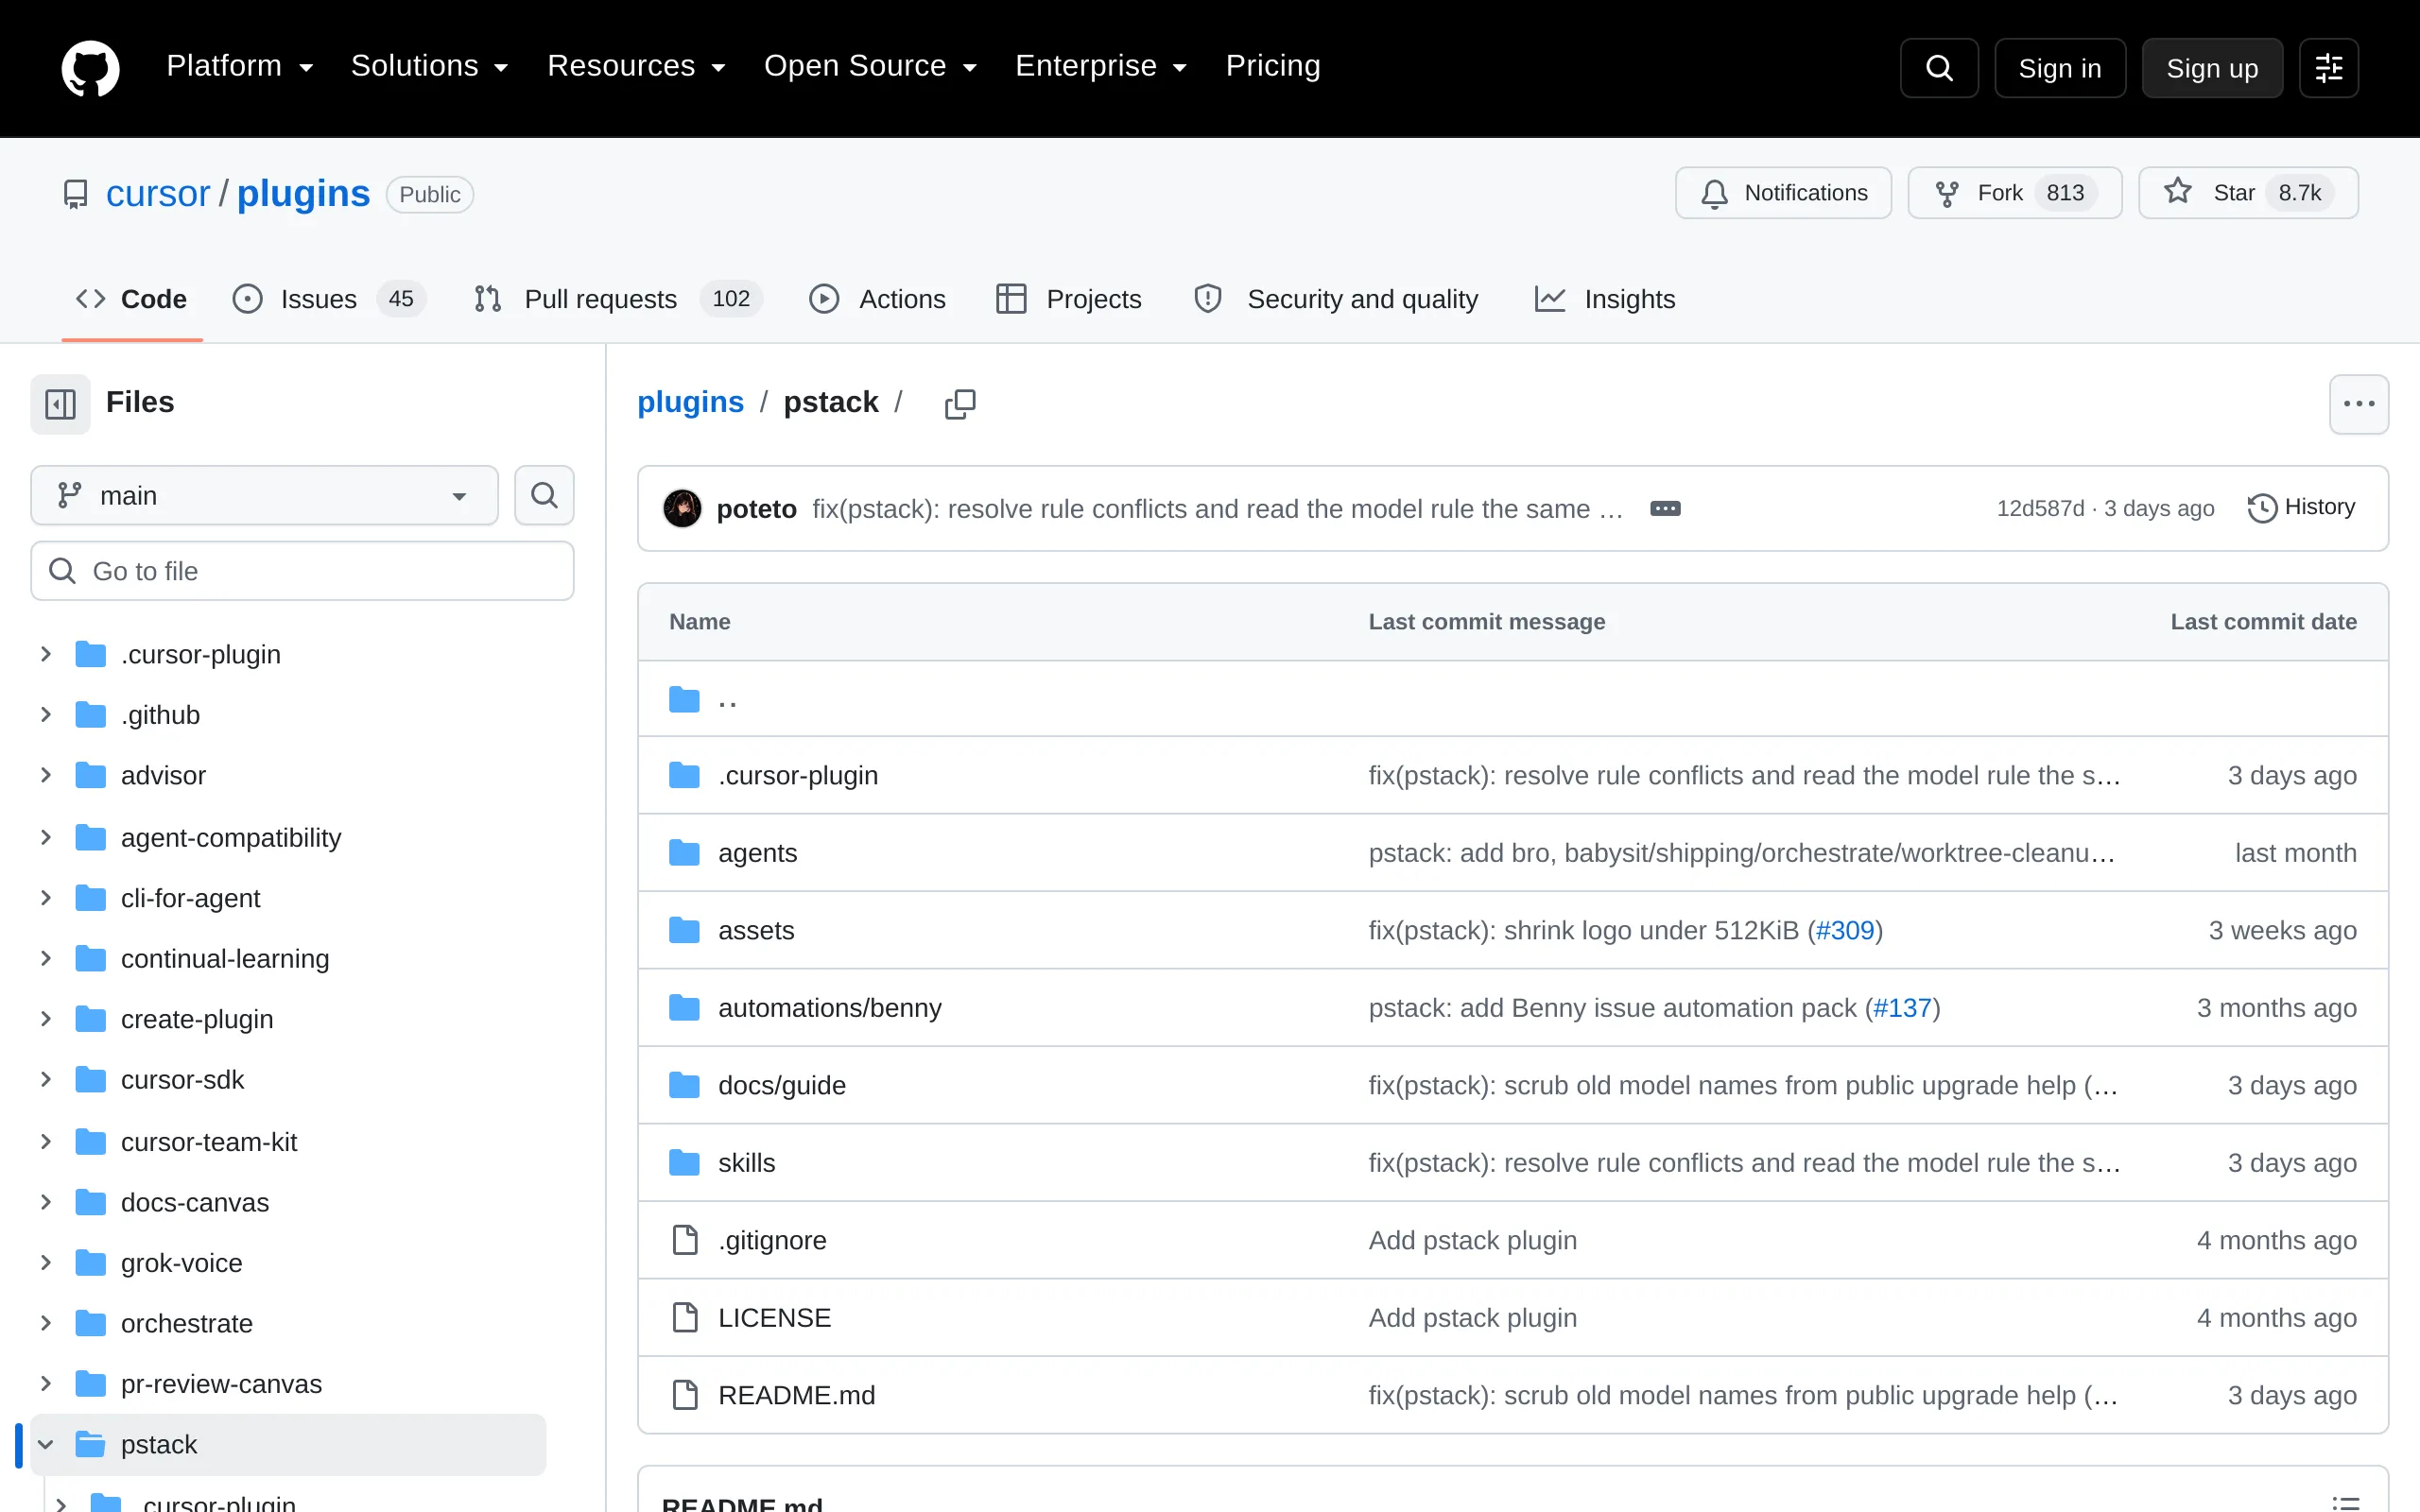2420x1512 pixels.
Task: Collapse the file tree side panel
Action: (x=60, y=404)
